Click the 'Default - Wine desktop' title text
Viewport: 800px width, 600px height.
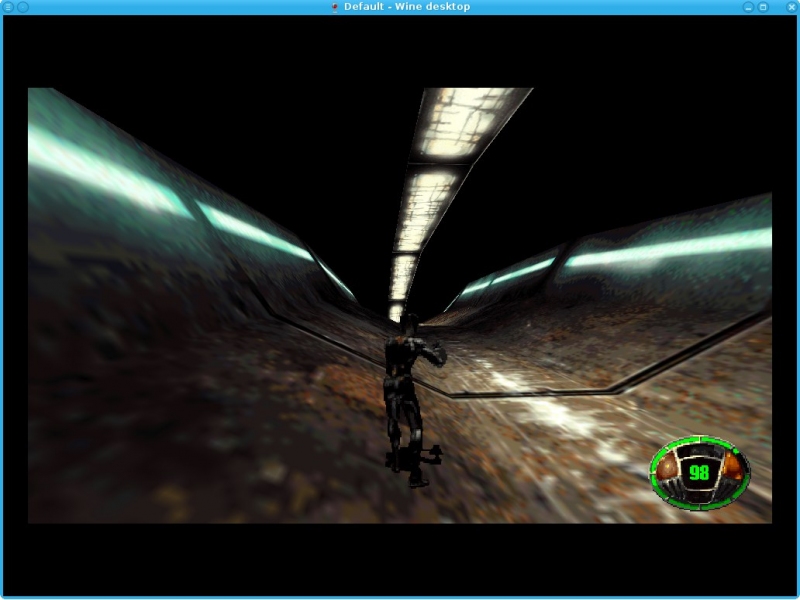406,7
